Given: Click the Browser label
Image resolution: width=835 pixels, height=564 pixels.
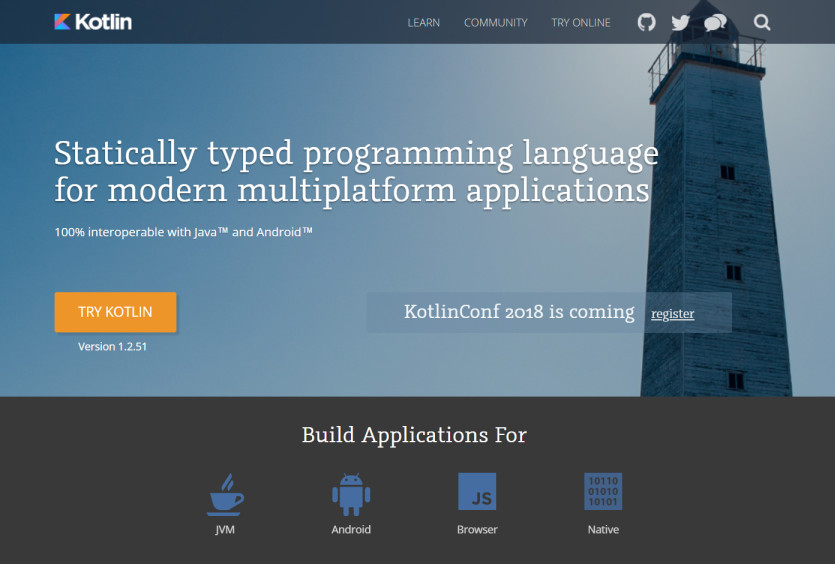Looking at the screenshot, I should (477, 529).
